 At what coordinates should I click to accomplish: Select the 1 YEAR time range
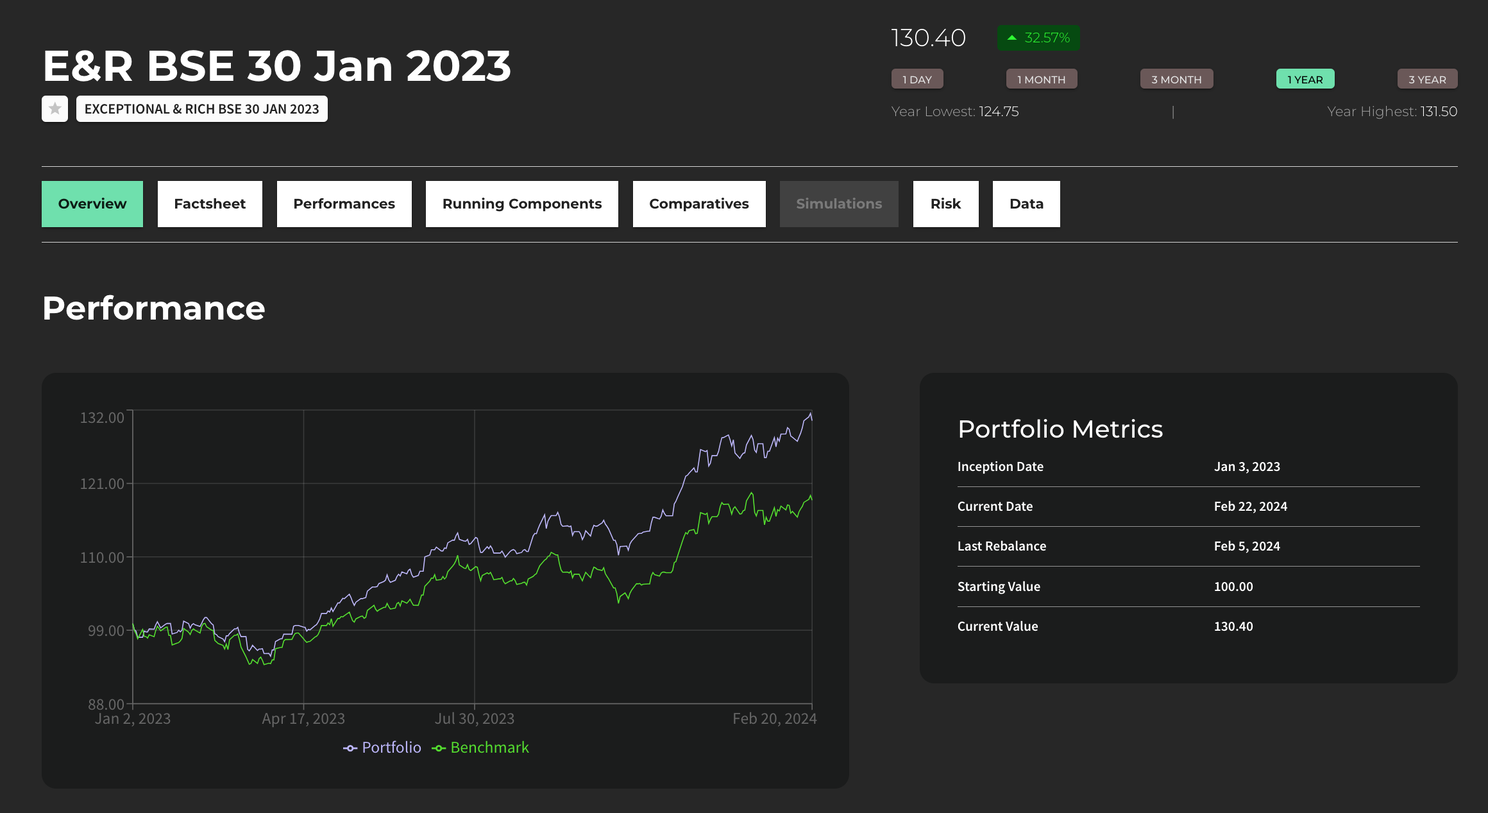1305,79
